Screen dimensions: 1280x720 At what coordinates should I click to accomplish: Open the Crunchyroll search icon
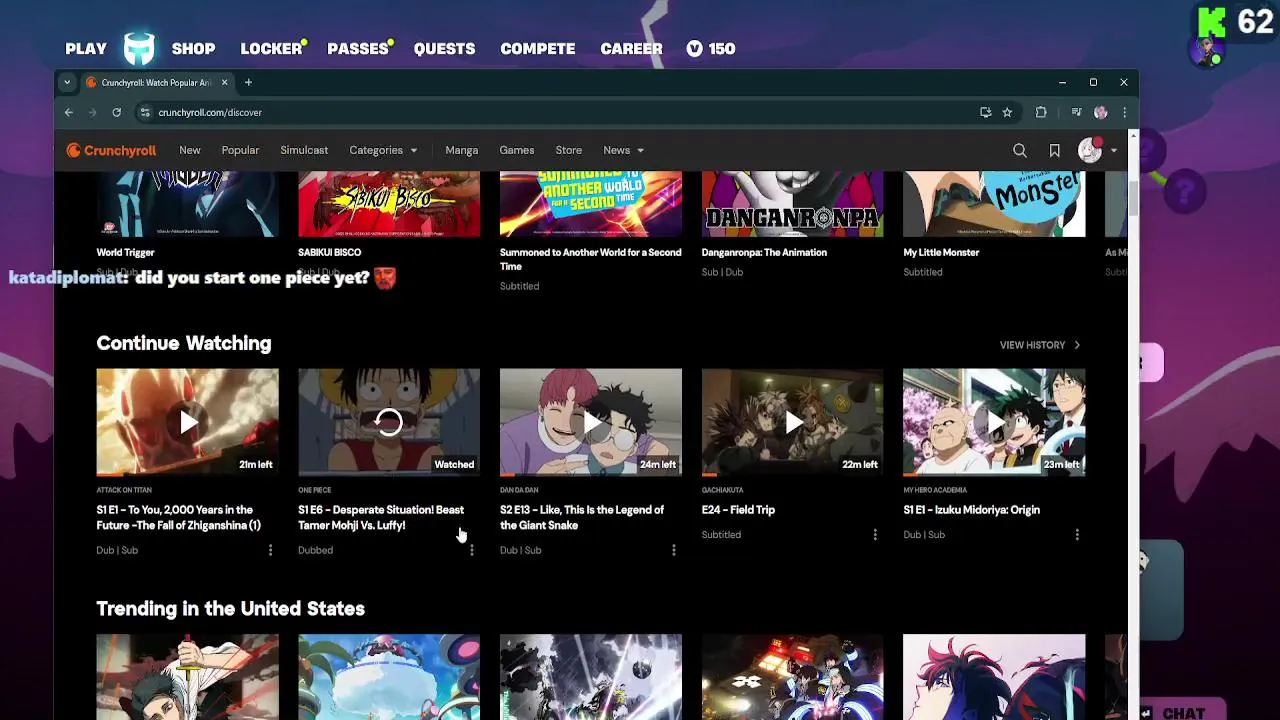click(x=1019, y=150)
